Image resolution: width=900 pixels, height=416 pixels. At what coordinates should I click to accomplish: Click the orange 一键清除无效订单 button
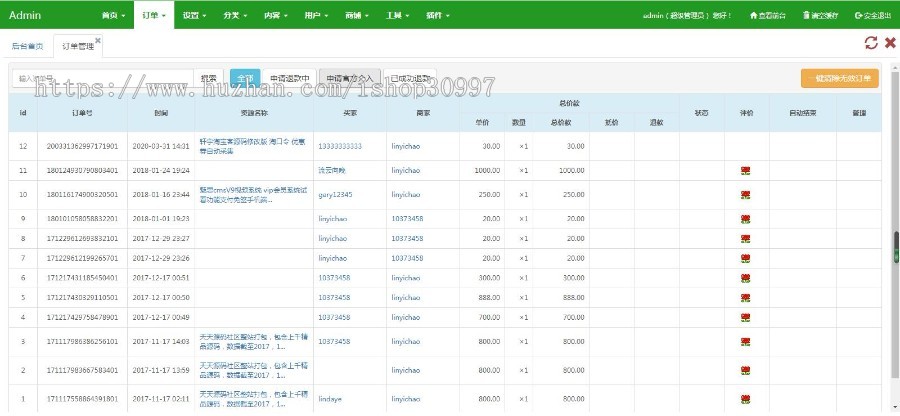click(840, 79)
